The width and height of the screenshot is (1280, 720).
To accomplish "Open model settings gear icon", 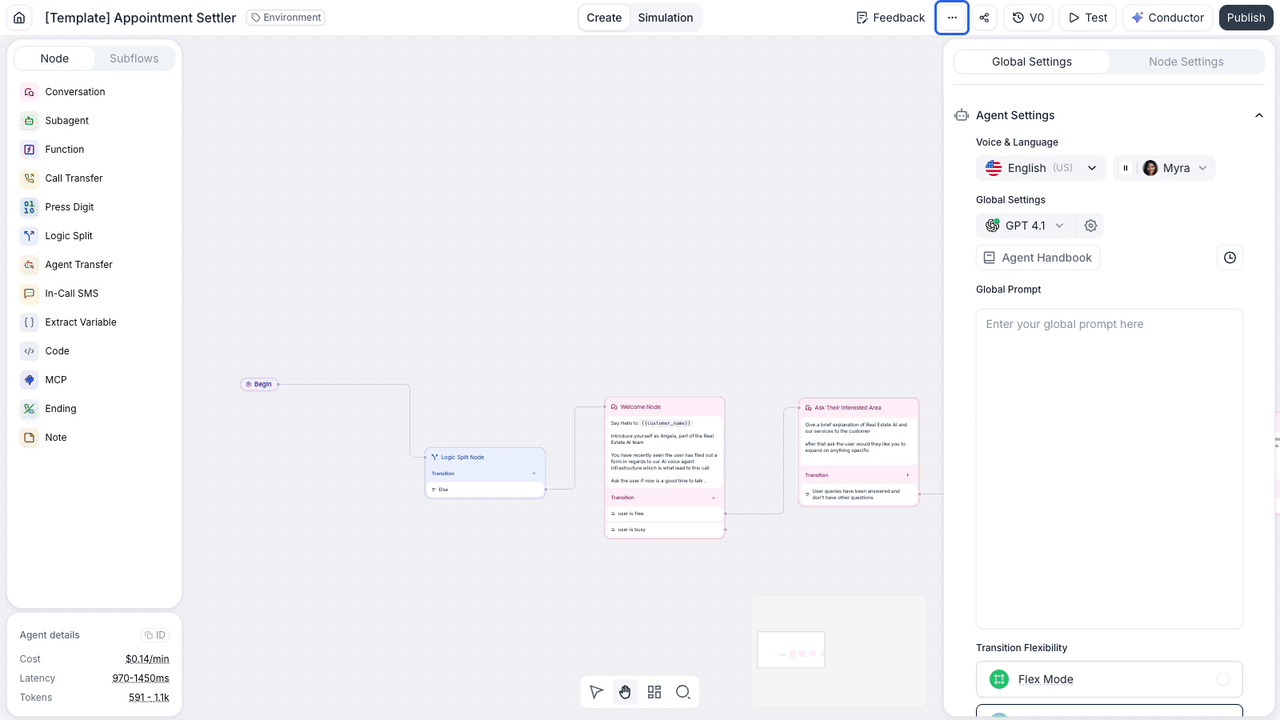I will tap(1091, 226).
